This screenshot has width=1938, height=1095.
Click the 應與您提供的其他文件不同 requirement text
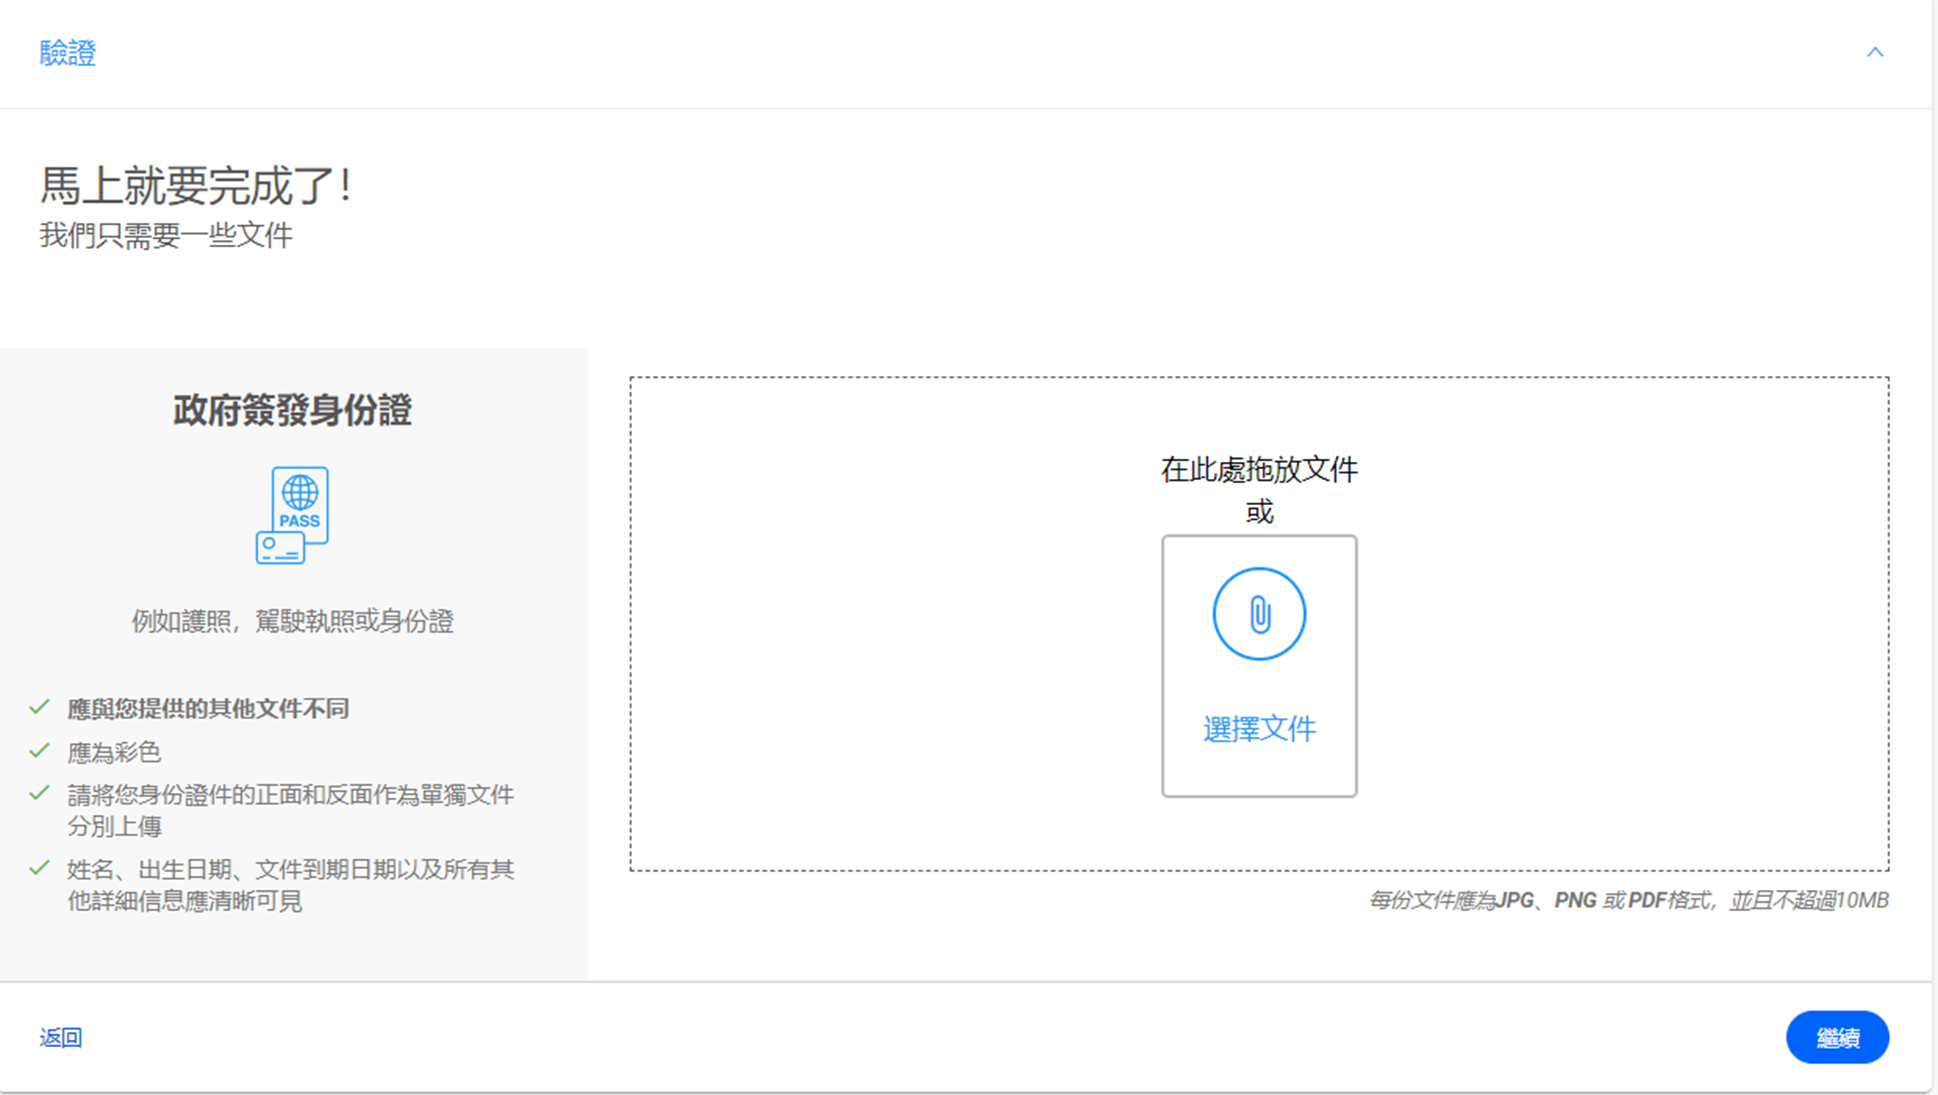208,709
